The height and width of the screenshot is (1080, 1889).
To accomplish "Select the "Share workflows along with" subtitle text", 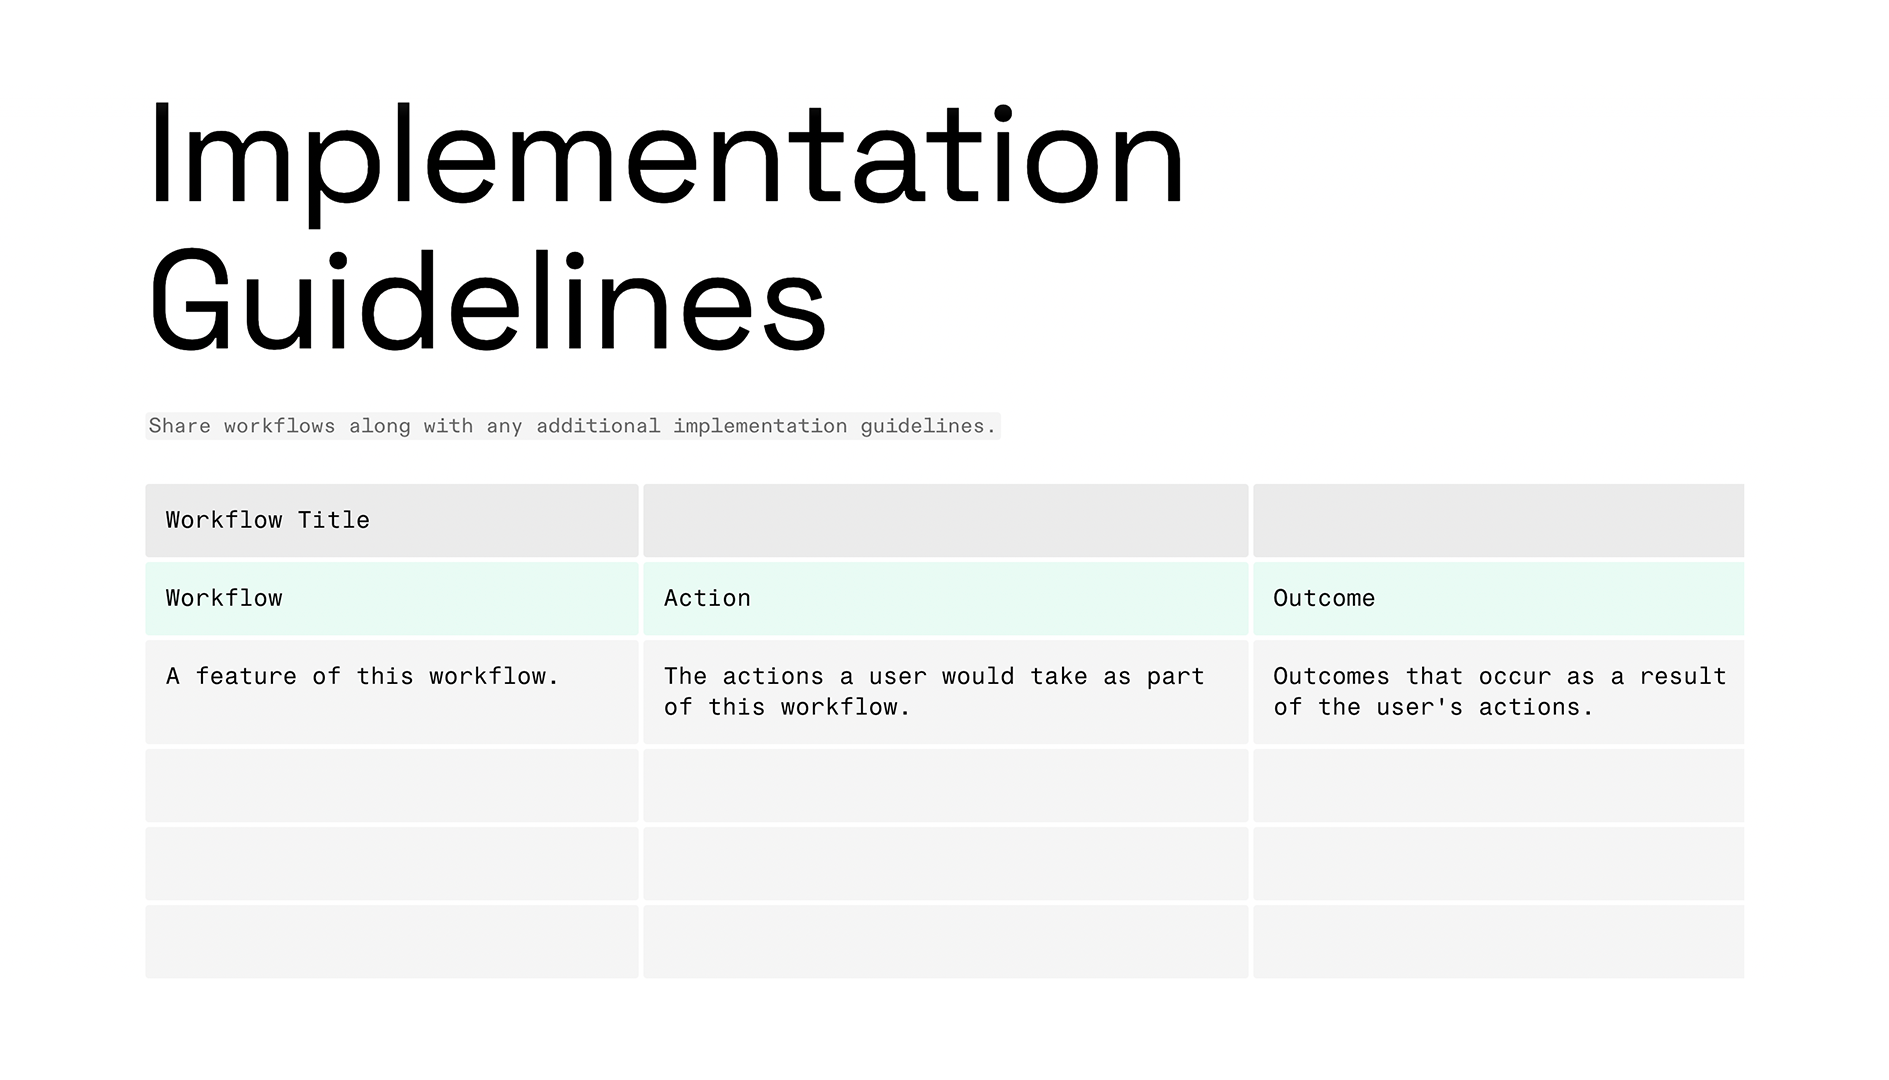I will (x=572, y=426).
